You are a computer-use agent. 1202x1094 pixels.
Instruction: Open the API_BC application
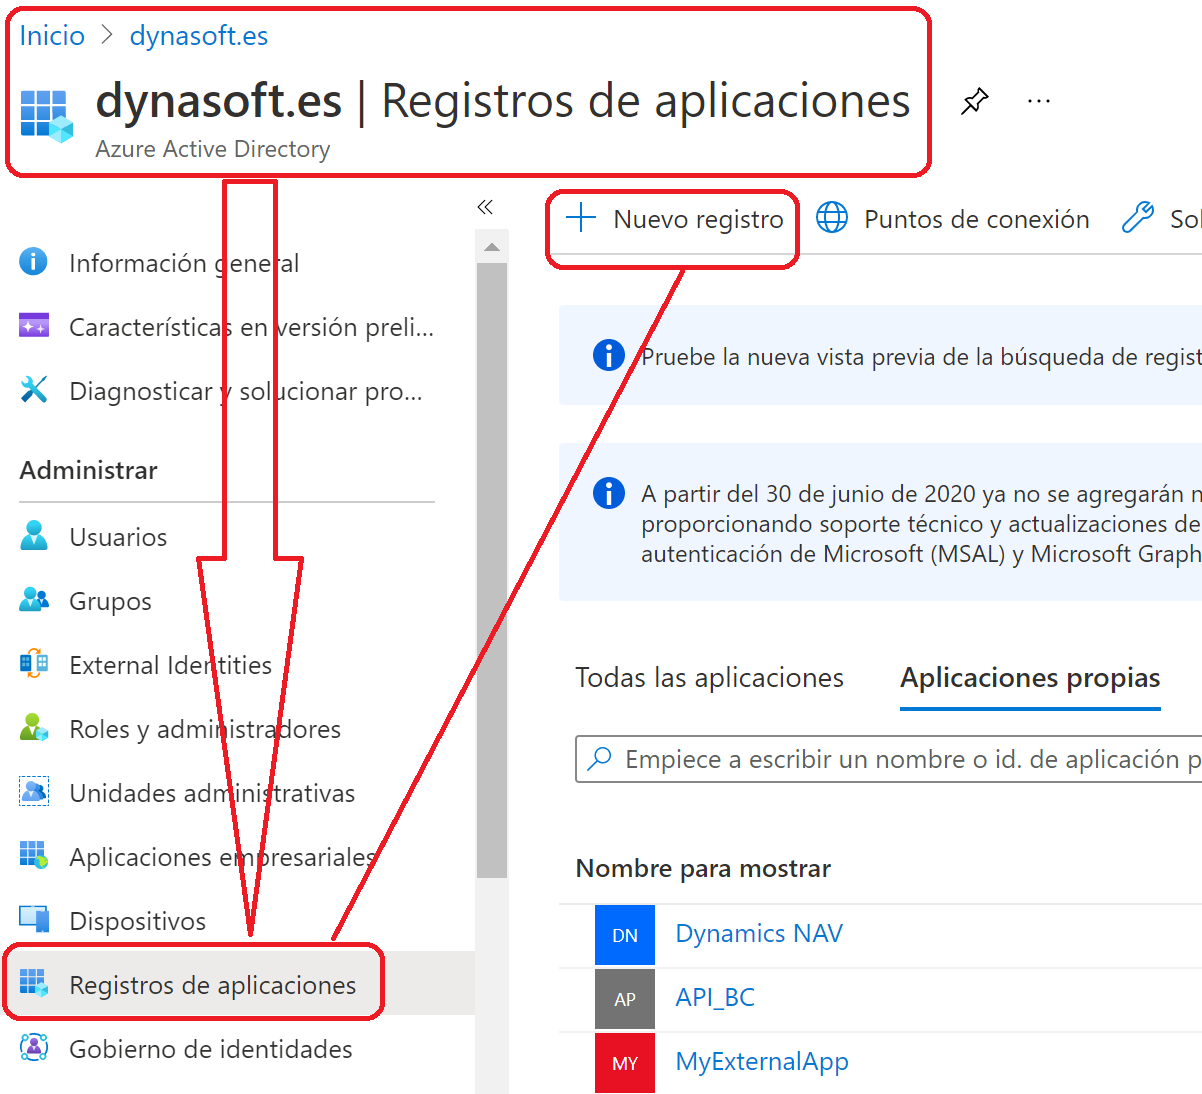(x=715, y=997)
